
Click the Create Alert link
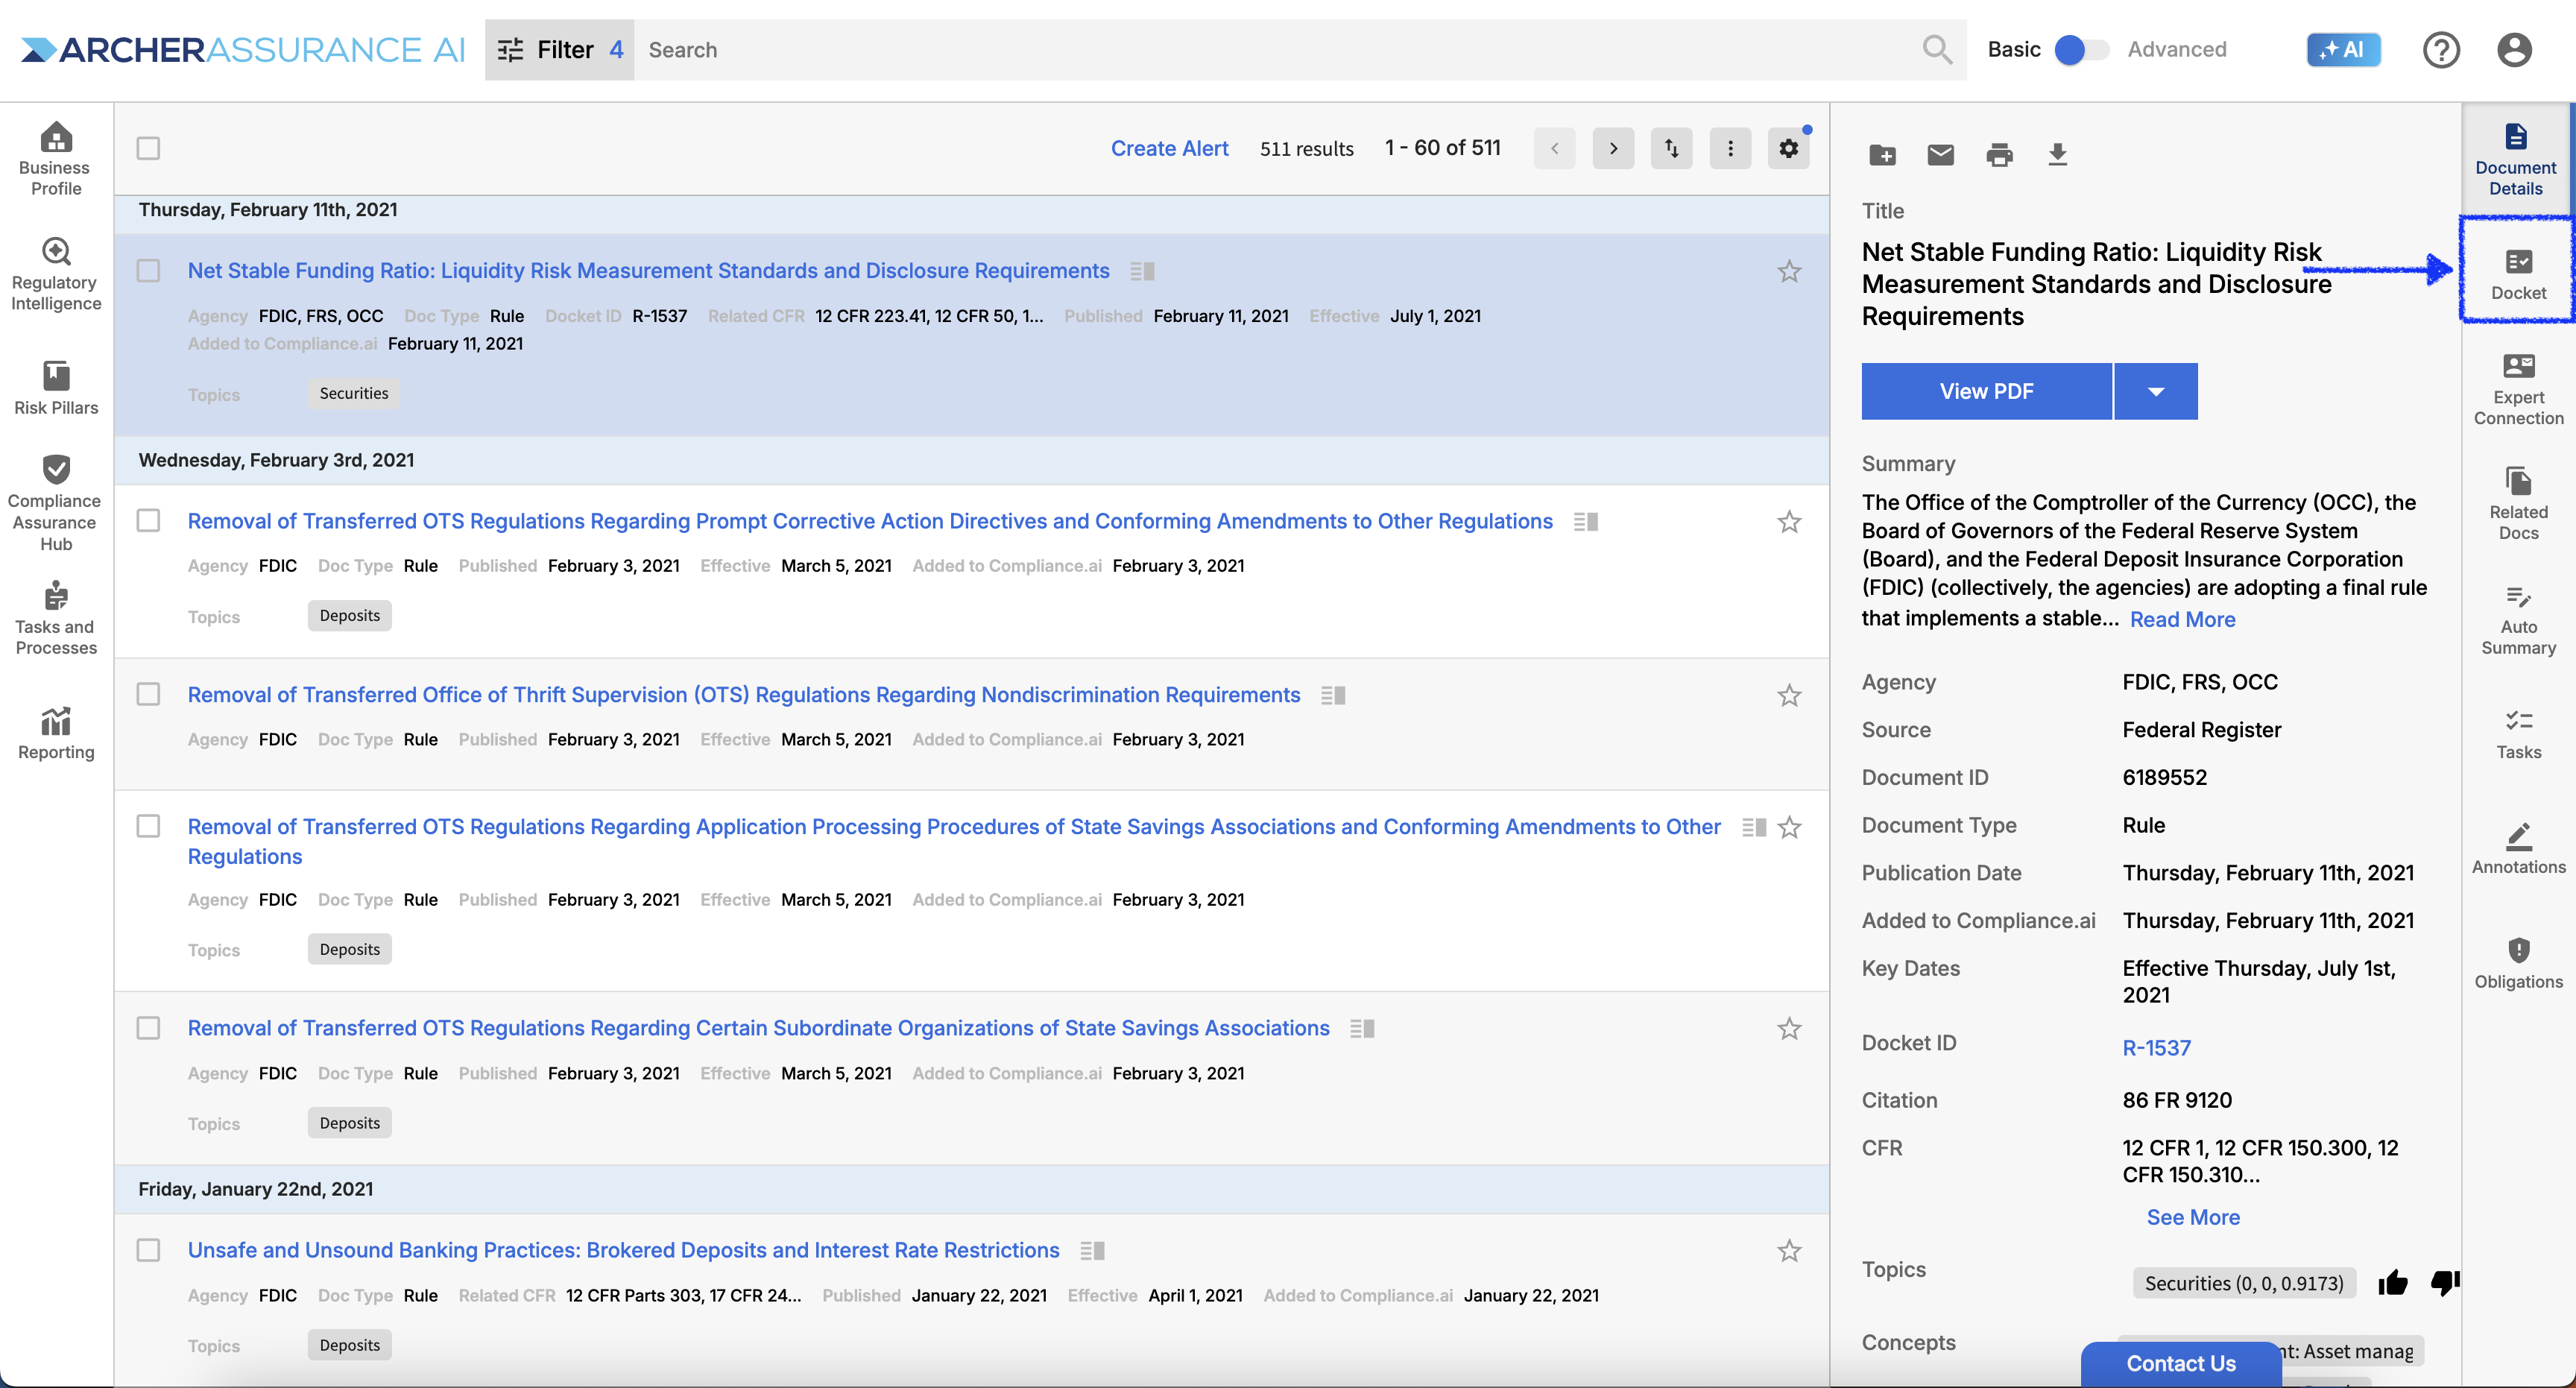pyautogui.click(x=1169, y=148)
